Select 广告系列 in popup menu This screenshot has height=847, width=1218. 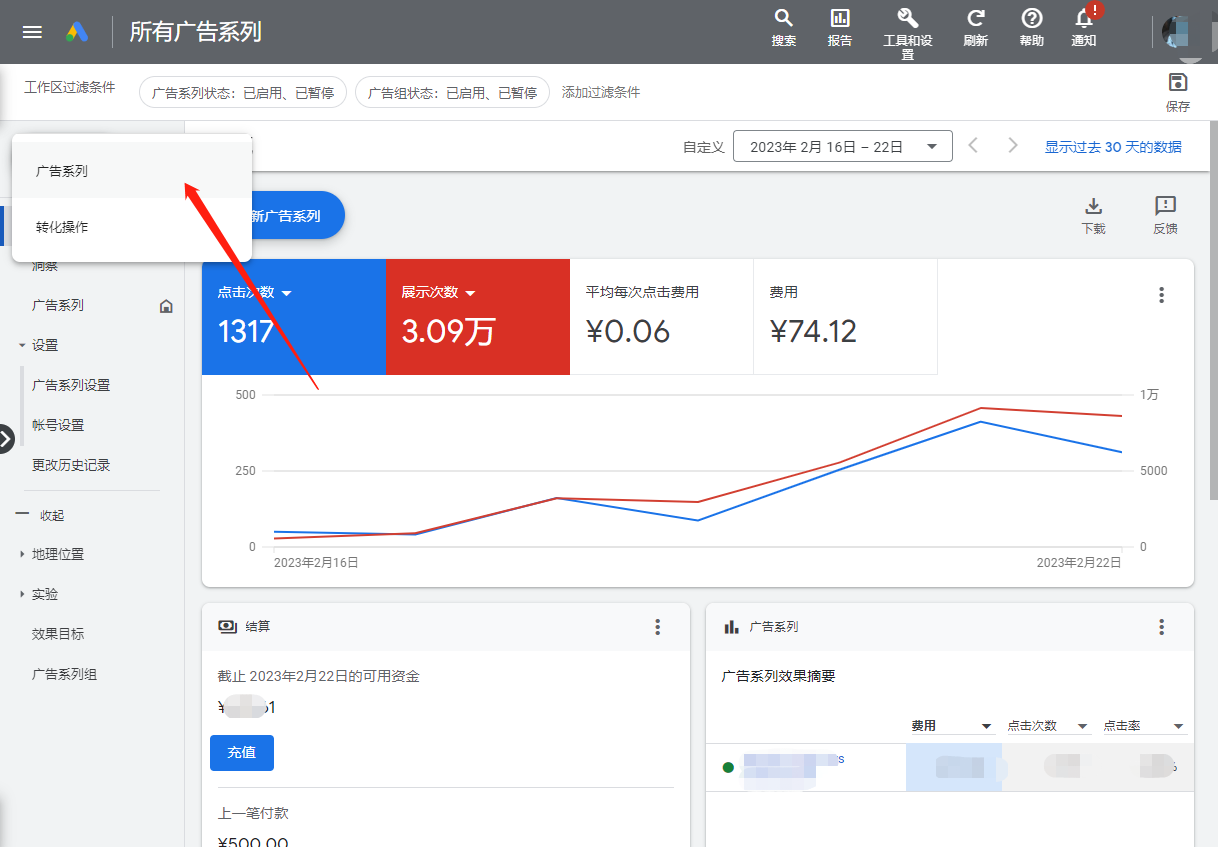point(131,171)
